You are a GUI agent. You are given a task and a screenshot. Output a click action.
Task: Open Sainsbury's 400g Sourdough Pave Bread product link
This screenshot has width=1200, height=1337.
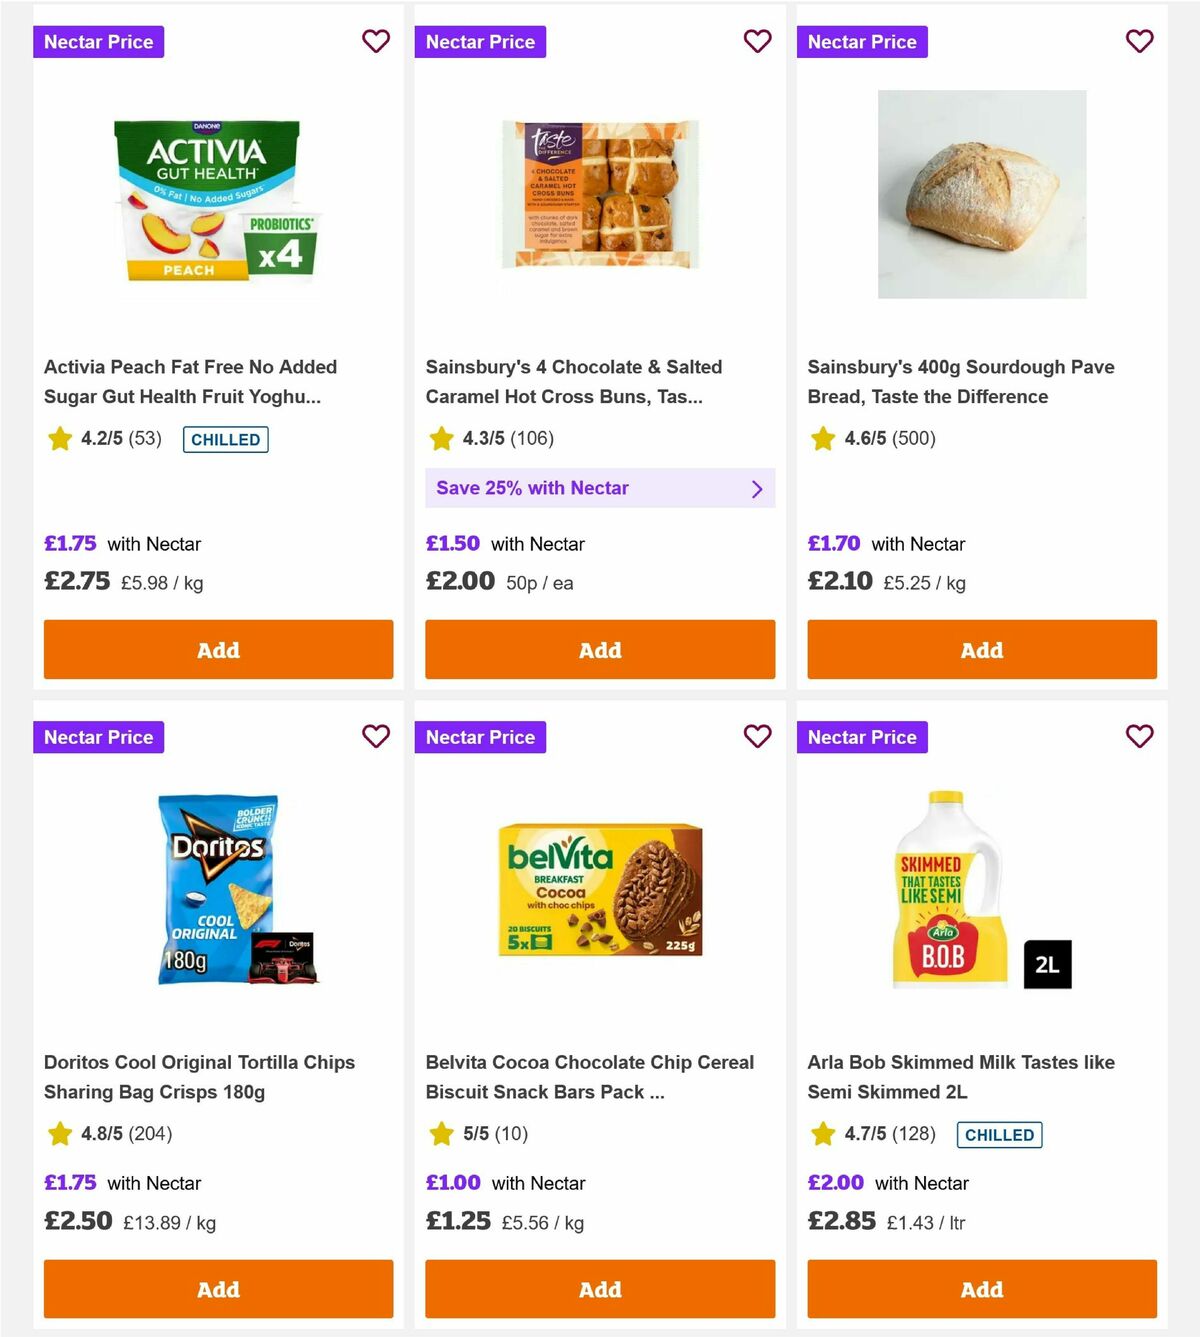[960, 381]
